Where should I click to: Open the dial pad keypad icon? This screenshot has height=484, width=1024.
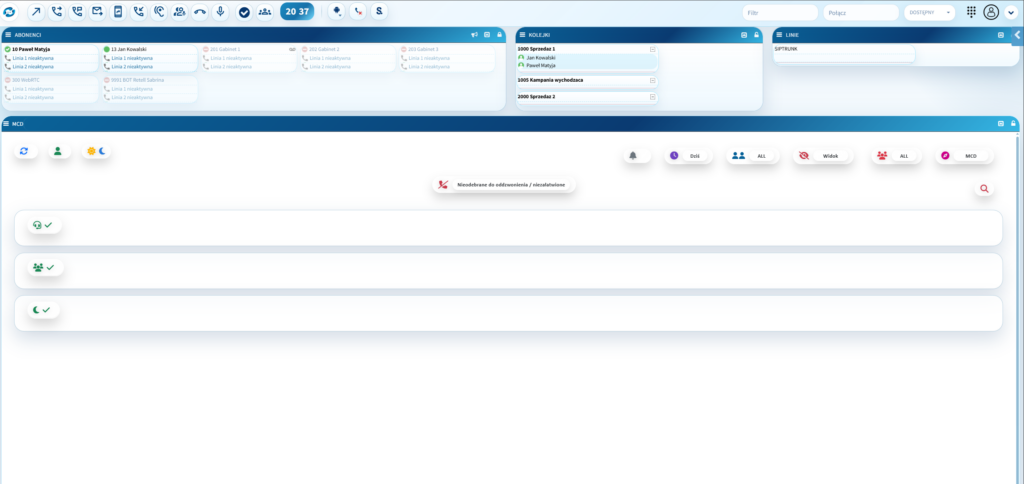click(971, 12)
